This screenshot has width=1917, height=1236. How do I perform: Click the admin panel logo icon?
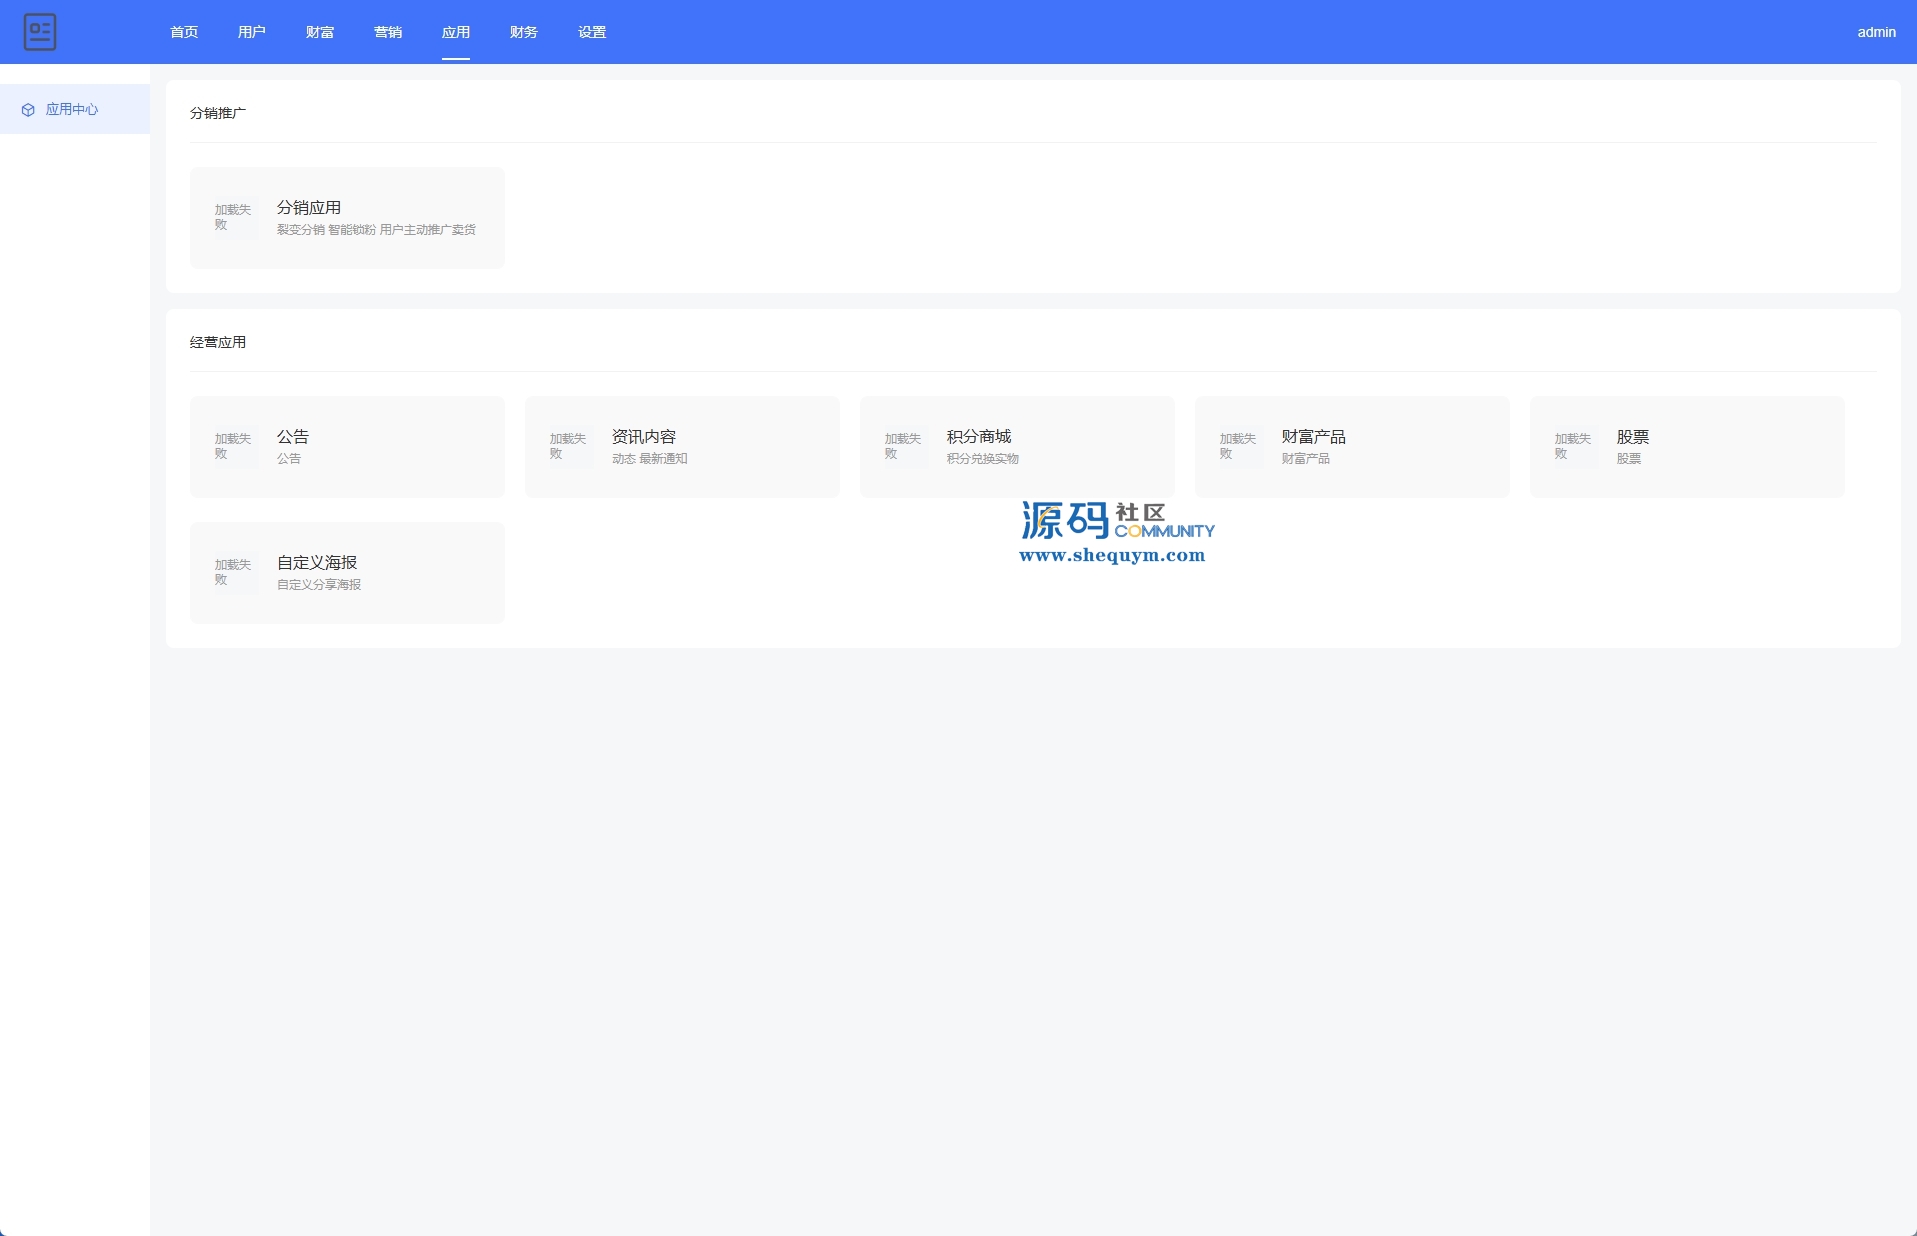(40, 32)
